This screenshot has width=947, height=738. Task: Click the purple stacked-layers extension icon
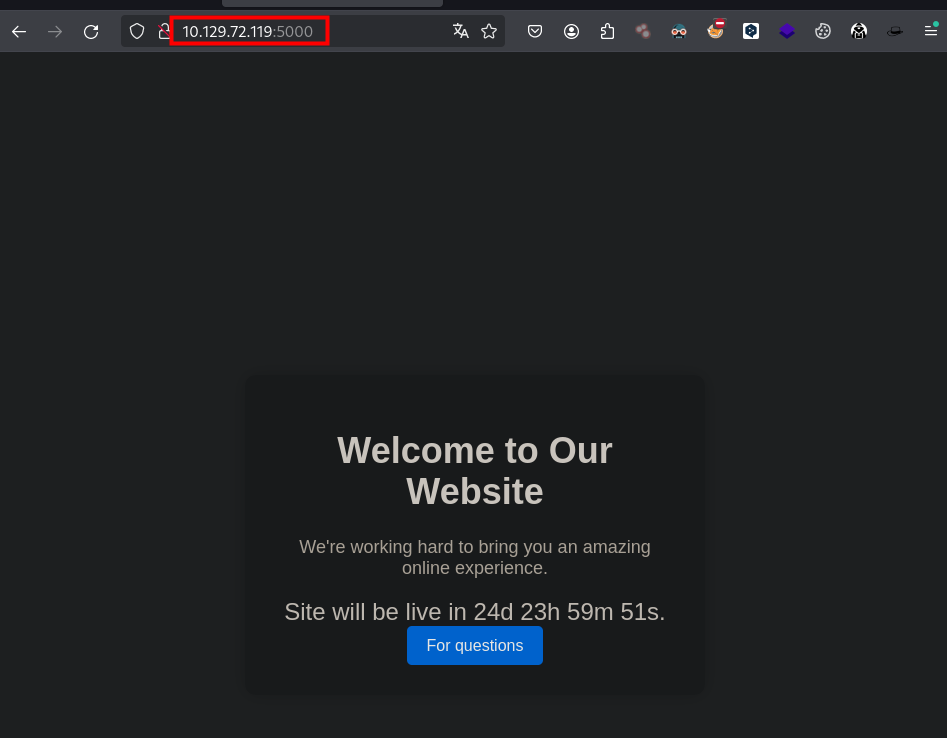point(787,31)
